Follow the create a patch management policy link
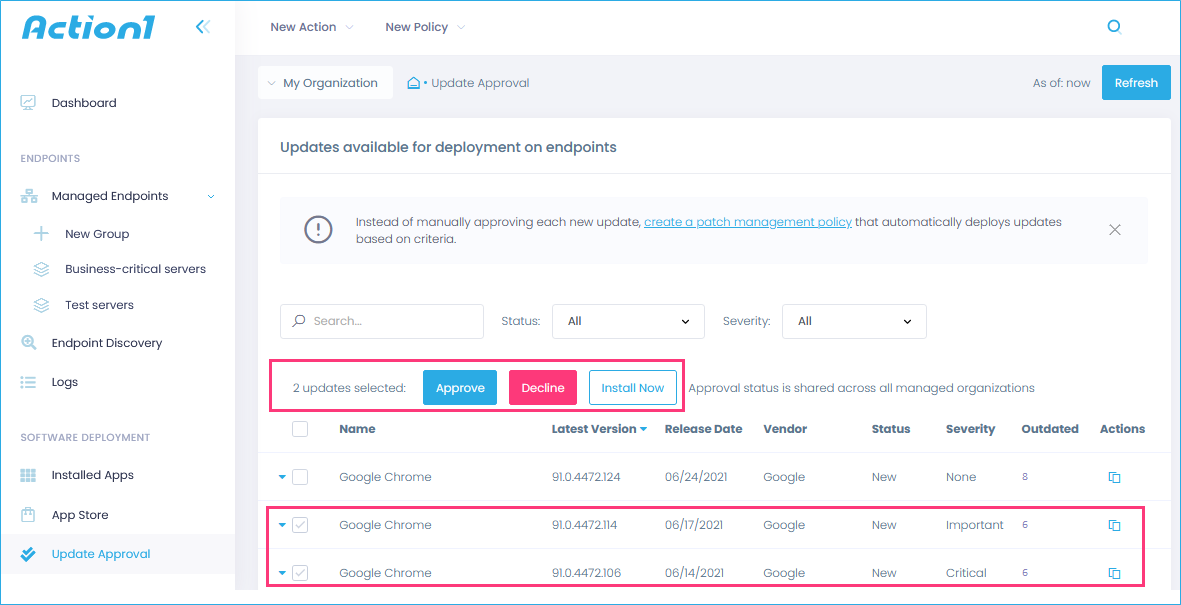The image size is (1181, 605). (747, 222)
